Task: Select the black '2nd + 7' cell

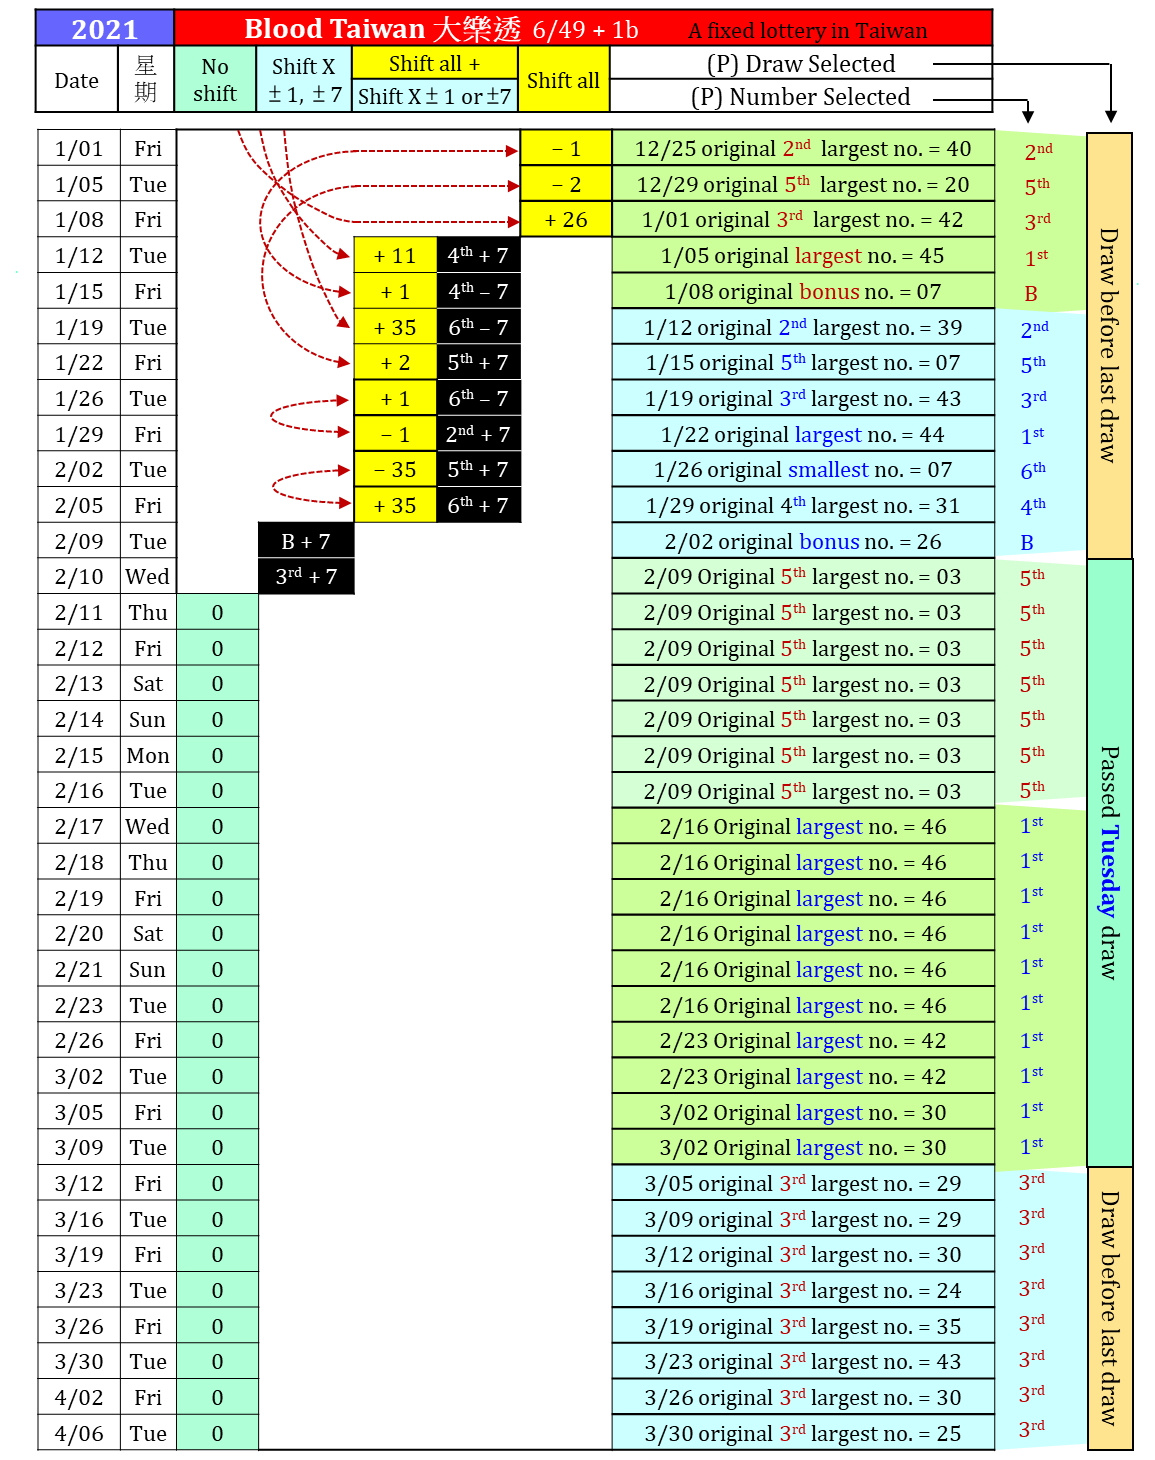Action: [x=478, y=434]
